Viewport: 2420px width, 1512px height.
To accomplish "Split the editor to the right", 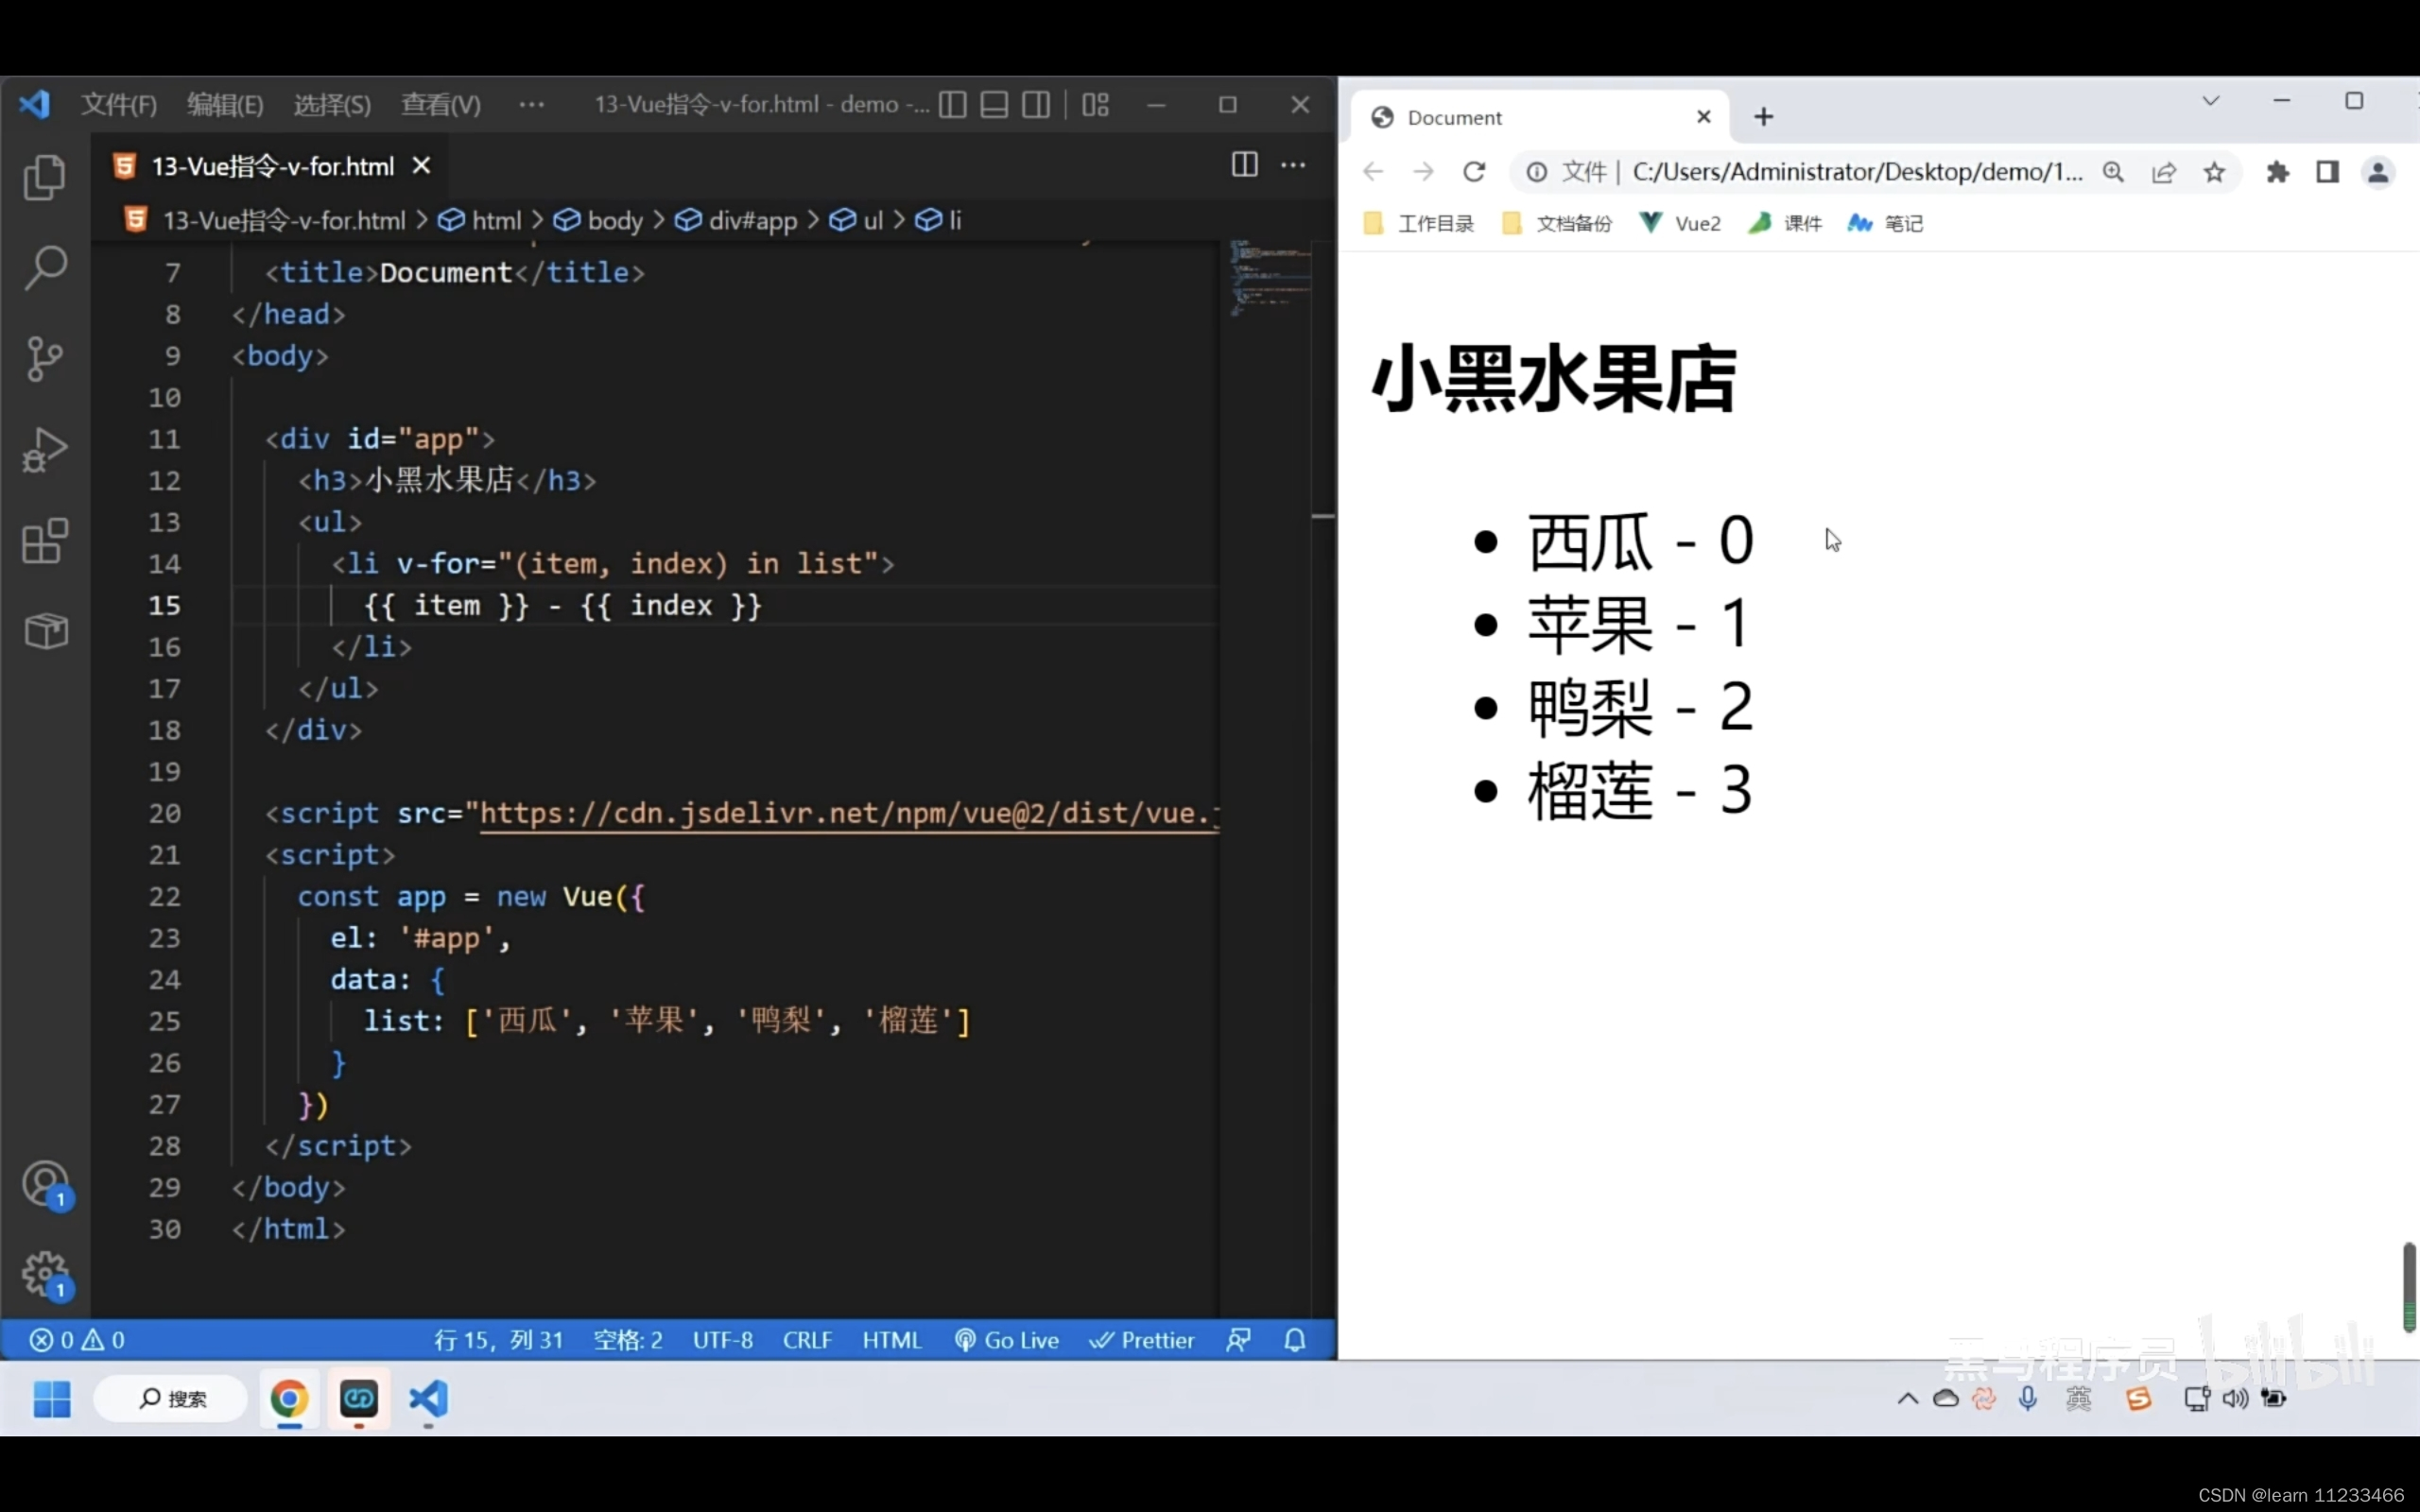I will [1244, 165].
